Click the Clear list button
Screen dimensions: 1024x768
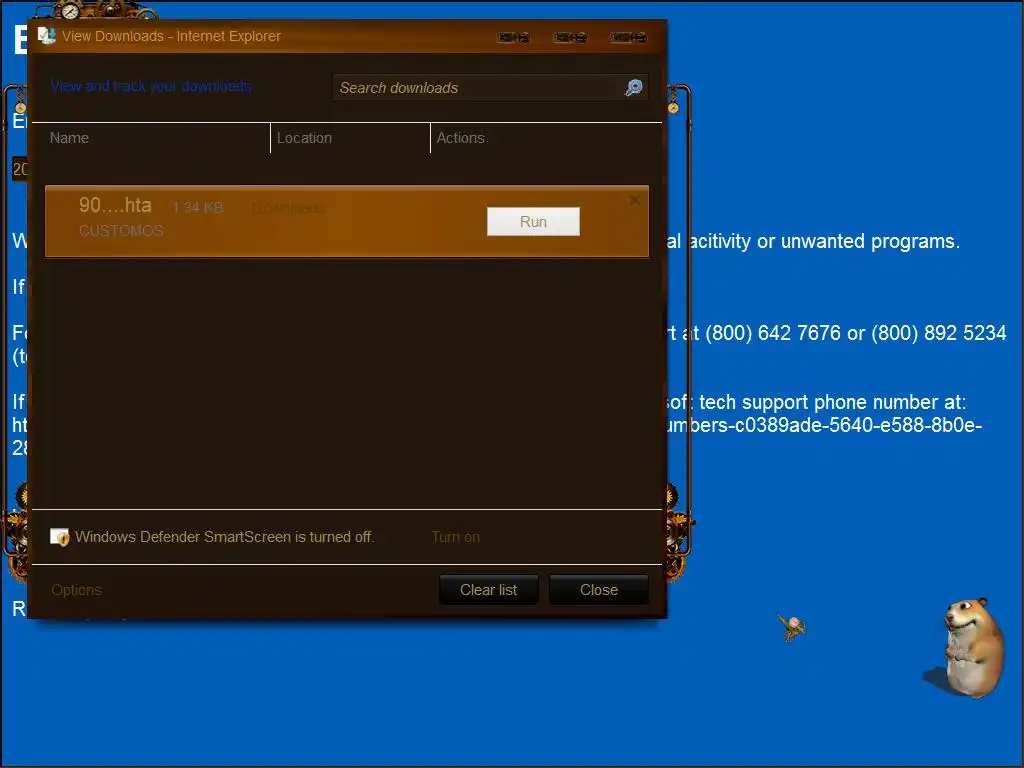click(488, 590)
